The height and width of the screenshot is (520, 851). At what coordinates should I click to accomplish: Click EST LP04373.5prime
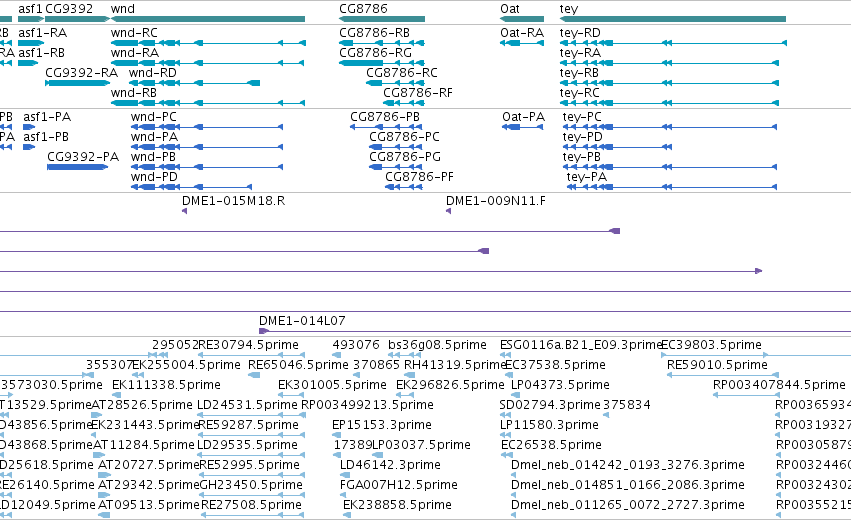pos(560,385)
